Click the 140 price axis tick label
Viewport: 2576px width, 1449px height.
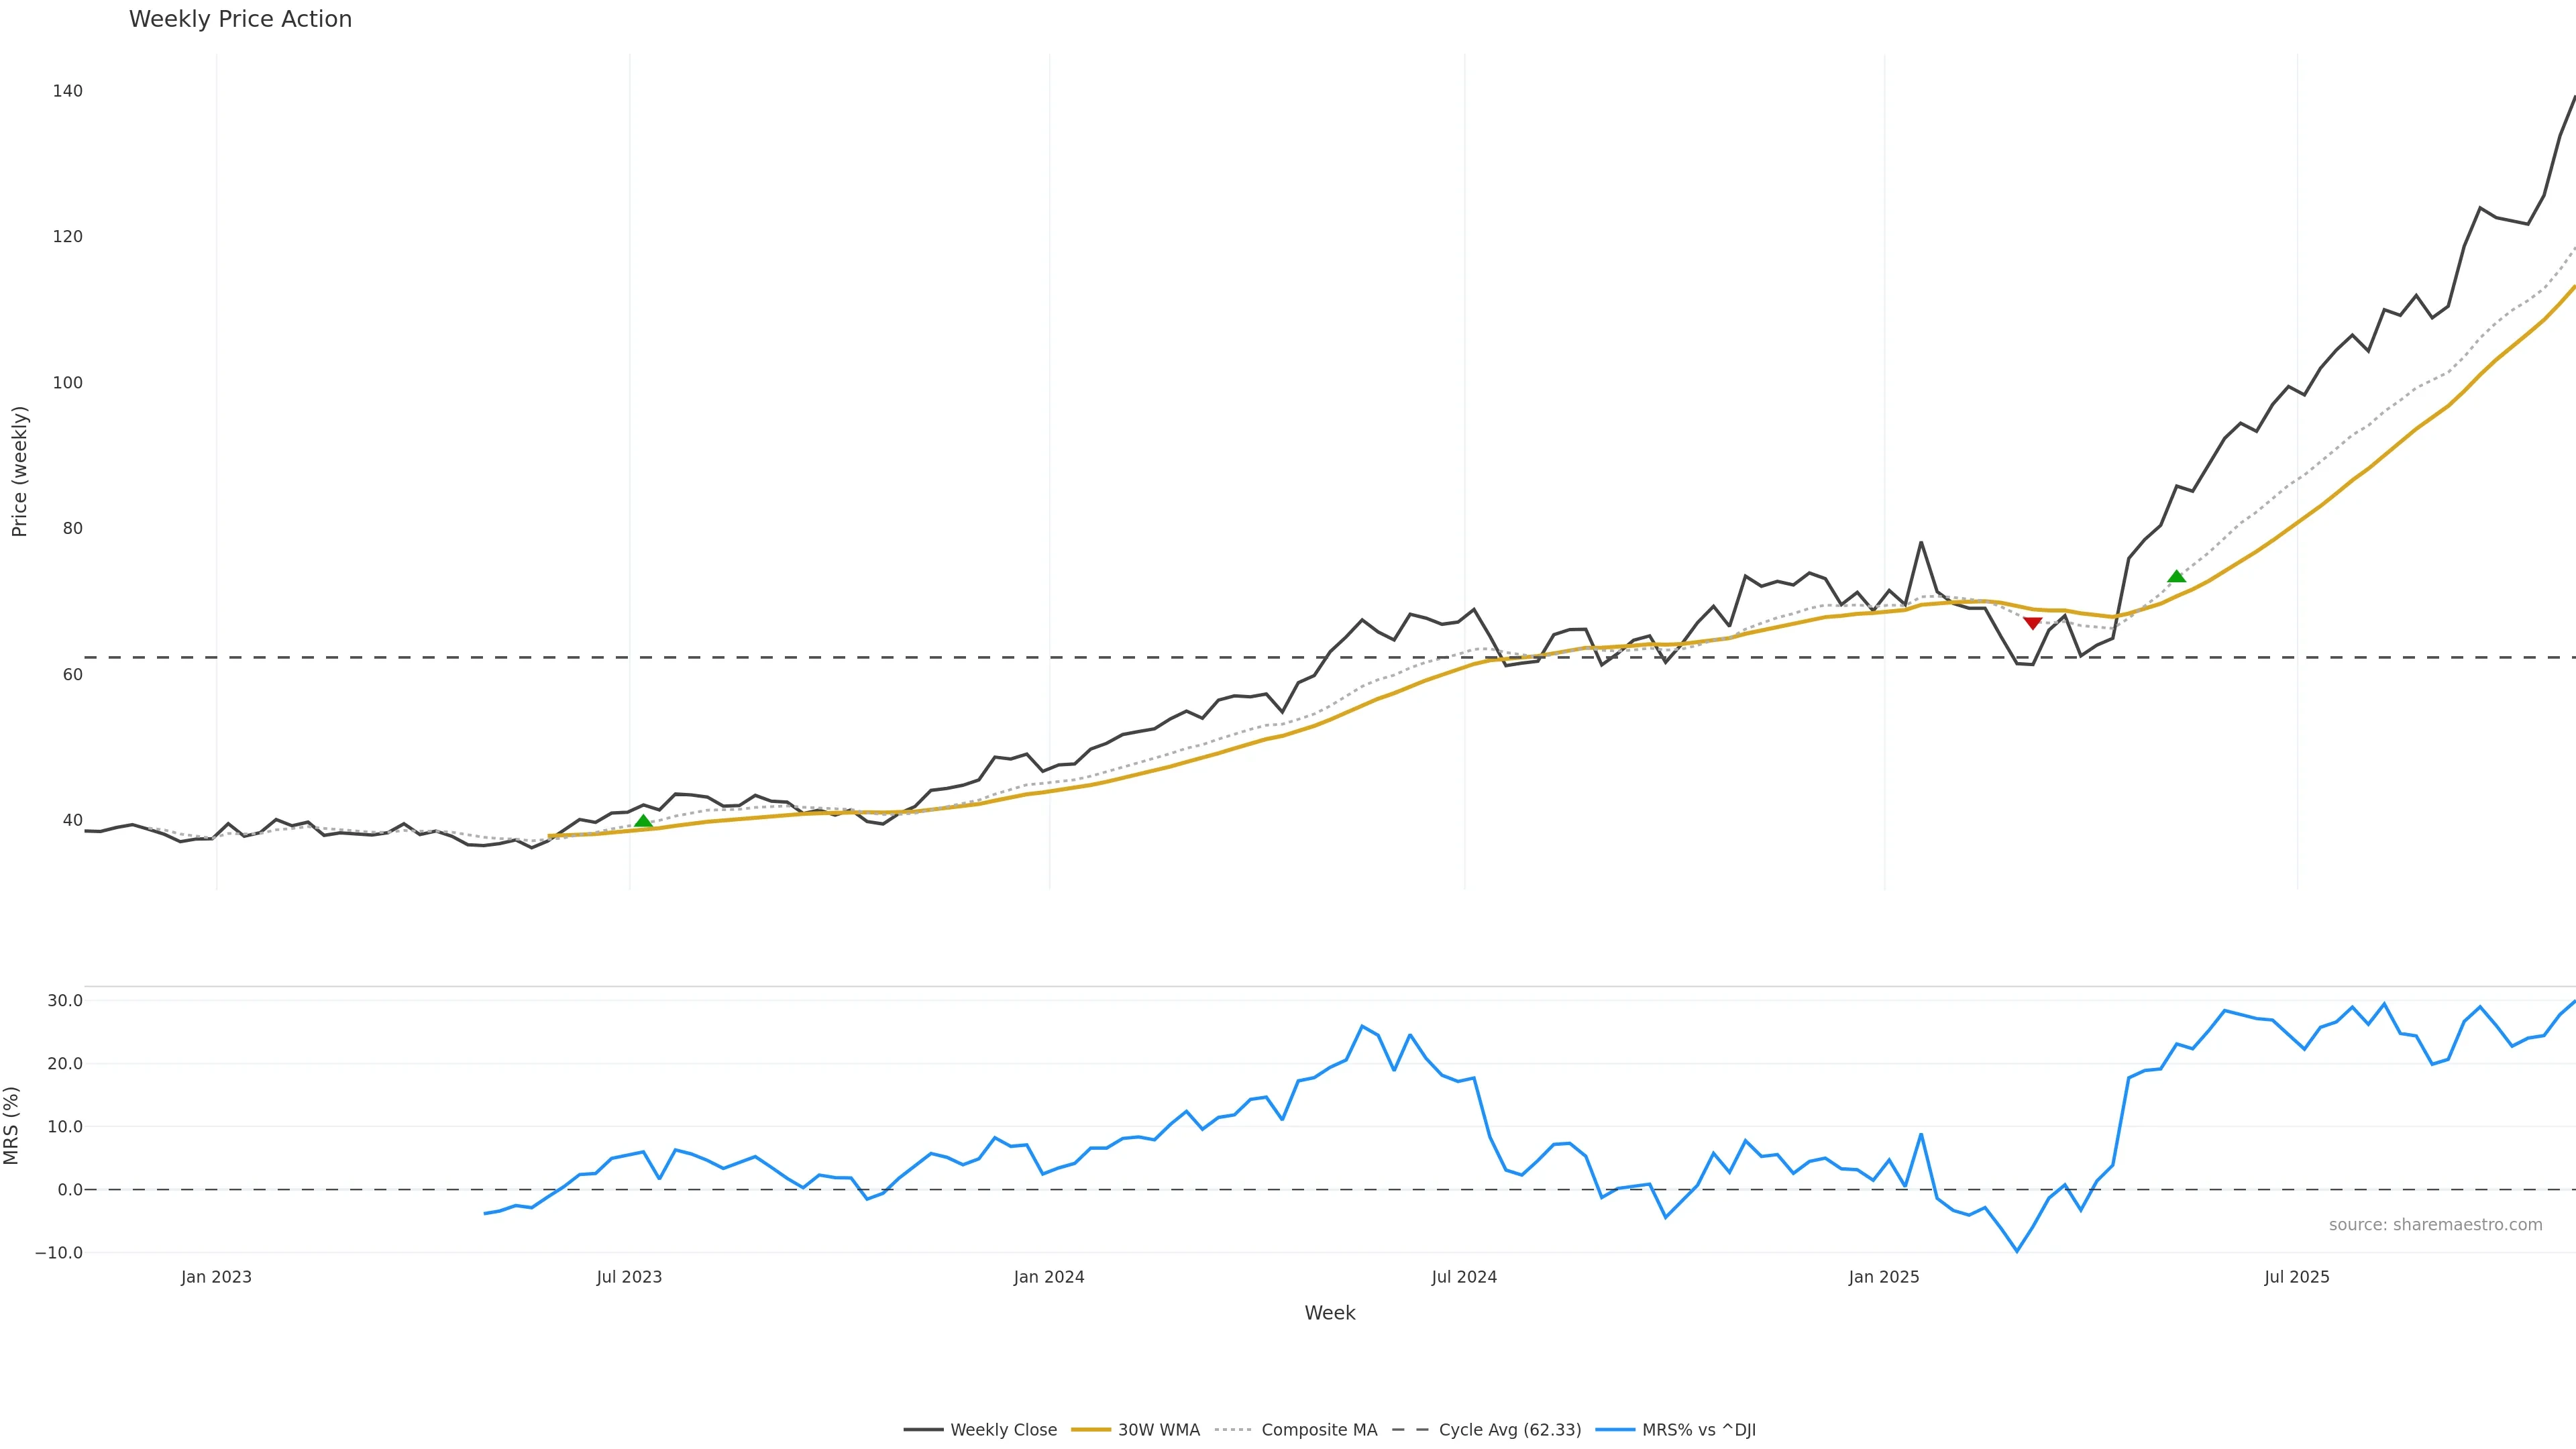coord(68,91)
